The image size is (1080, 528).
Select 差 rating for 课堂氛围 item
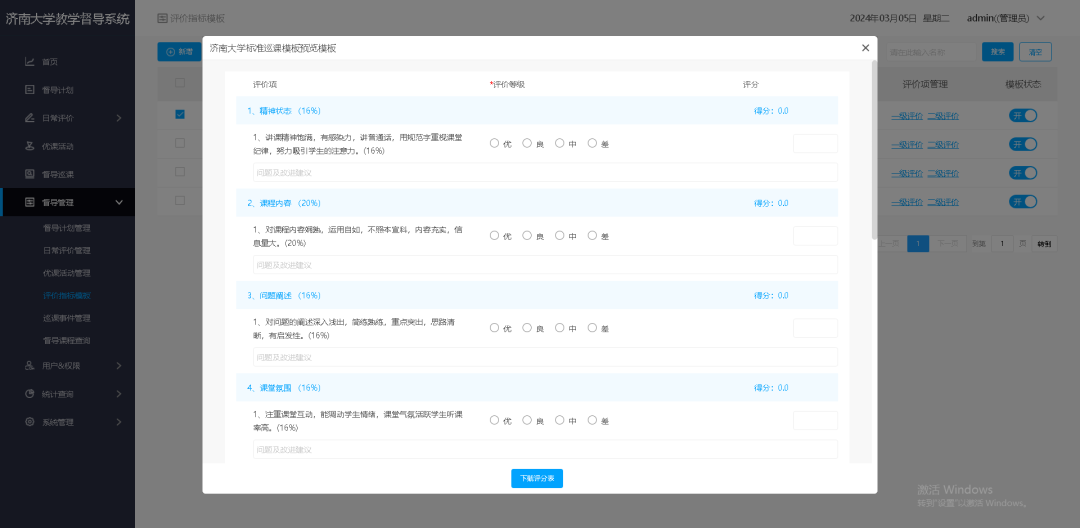point(592,420)
